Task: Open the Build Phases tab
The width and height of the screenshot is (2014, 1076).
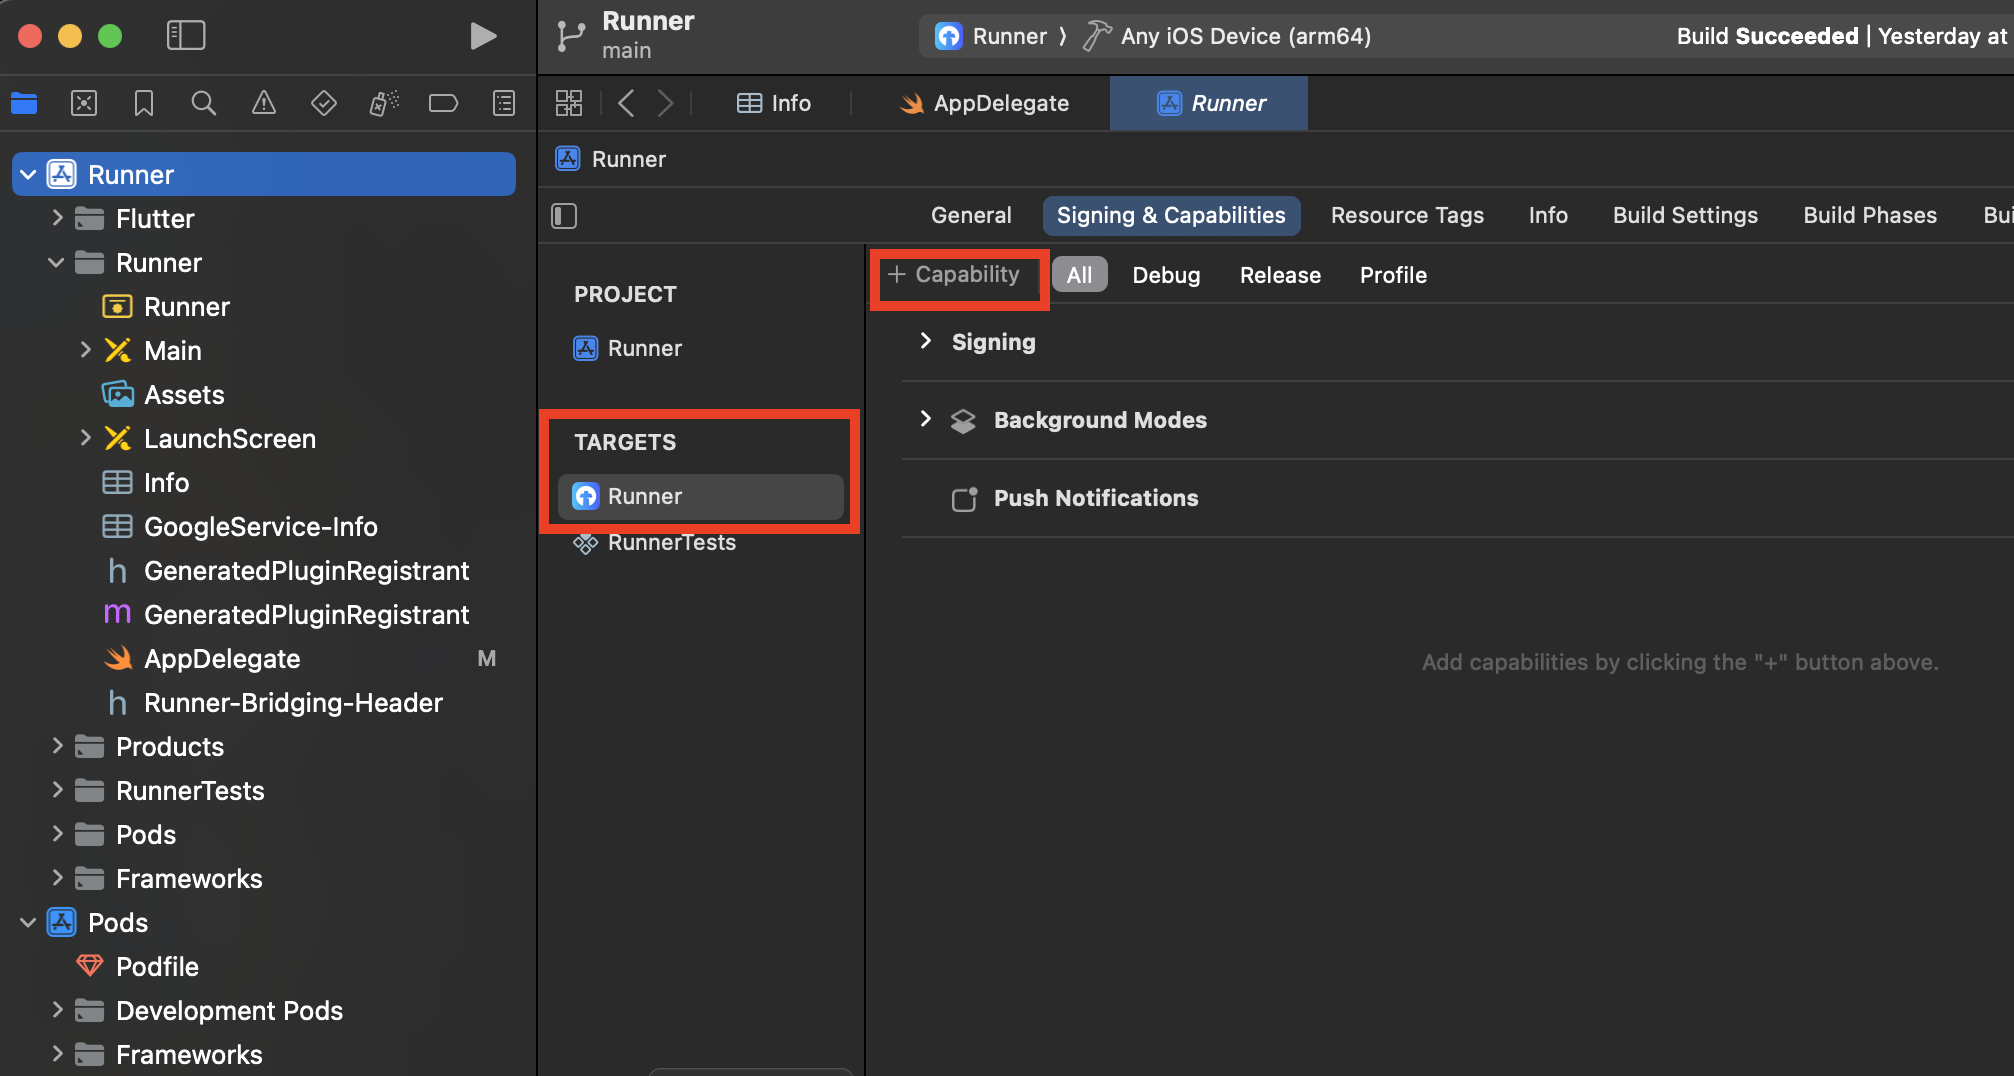Action: [x=1870, y=216]
